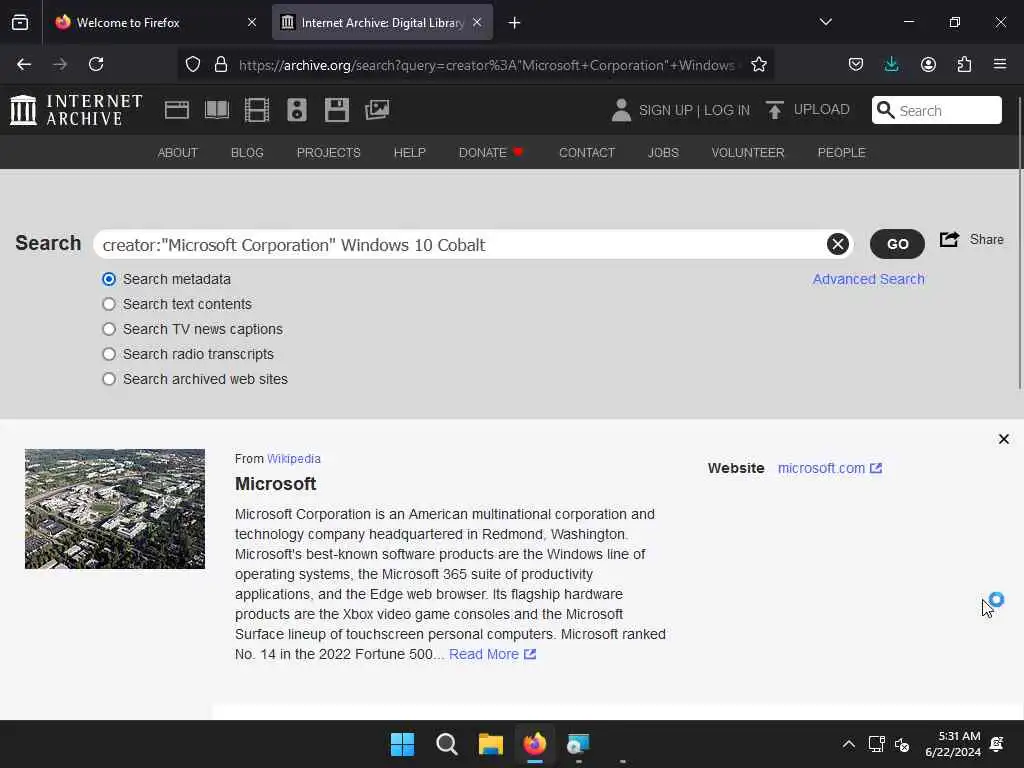Close the Internet Archive tab
Image resolution: width=1024 pixels, height=768 pixels.
[x=477, y=22]
